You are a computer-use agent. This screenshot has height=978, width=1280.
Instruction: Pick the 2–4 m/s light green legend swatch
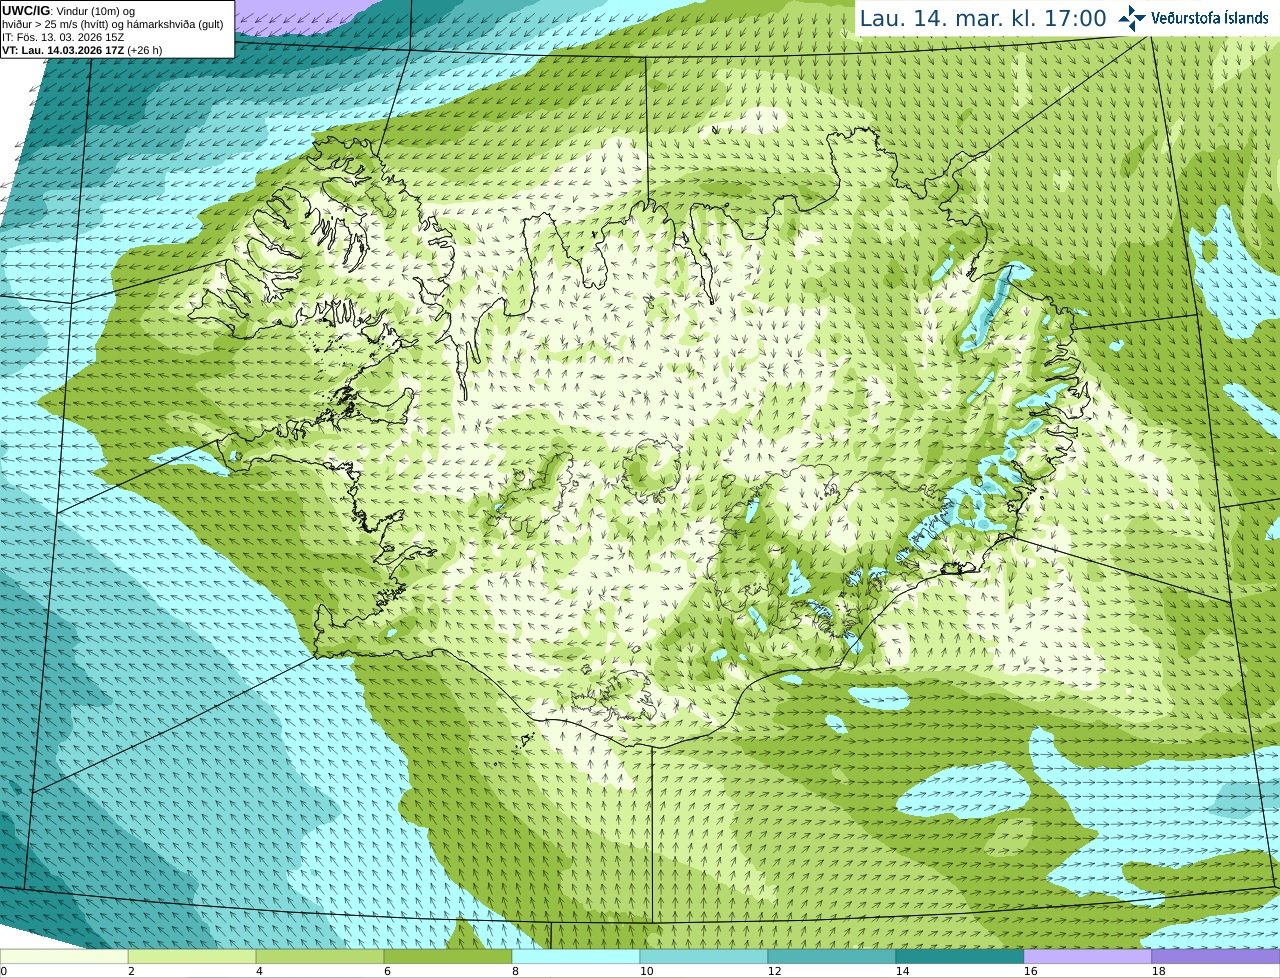point(192,957)
